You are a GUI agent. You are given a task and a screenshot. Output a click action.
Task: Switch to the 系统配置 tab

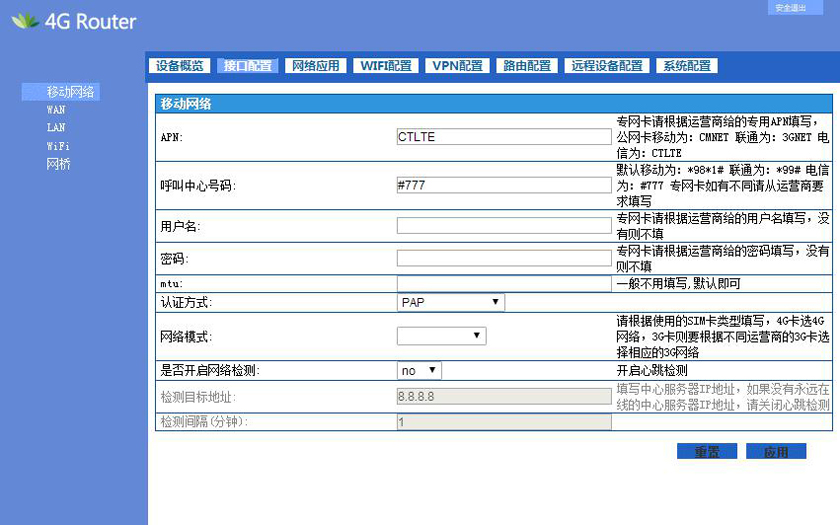pyautogui.click(x=687, y=66)
